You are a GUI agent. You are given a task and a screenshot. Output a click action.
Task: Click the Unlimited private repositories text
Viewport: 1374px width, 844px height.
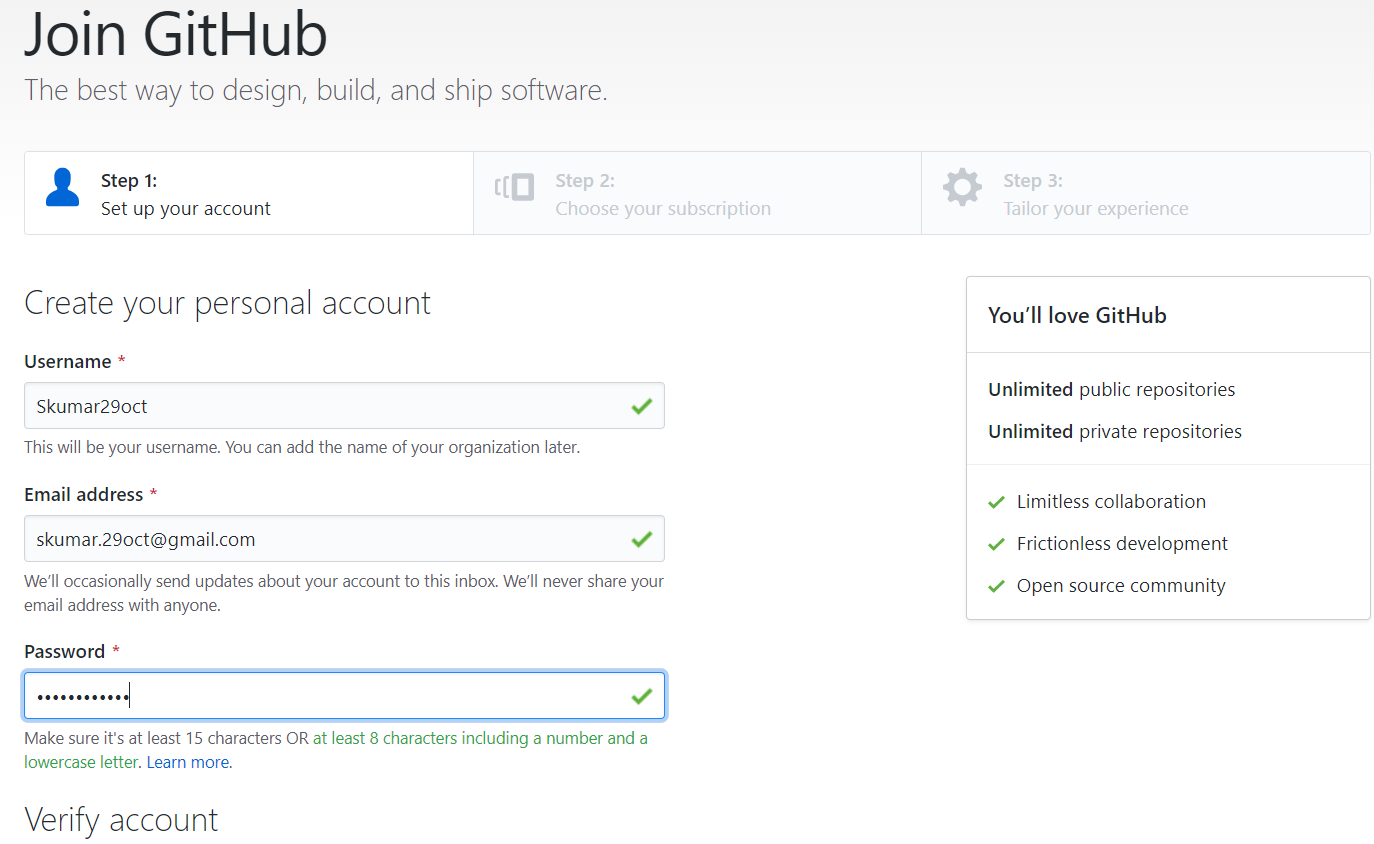pos(1115,432)
